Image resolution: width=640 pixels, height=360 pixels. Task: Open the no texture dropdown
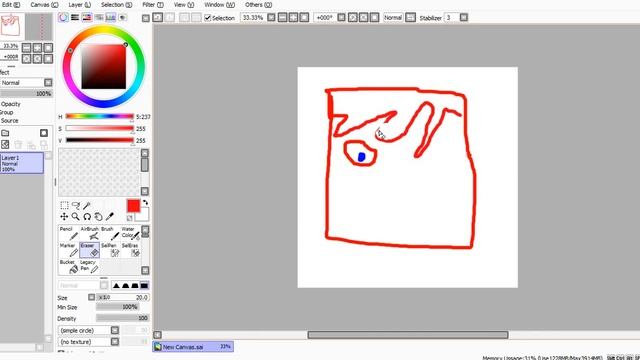pos(115,341)
